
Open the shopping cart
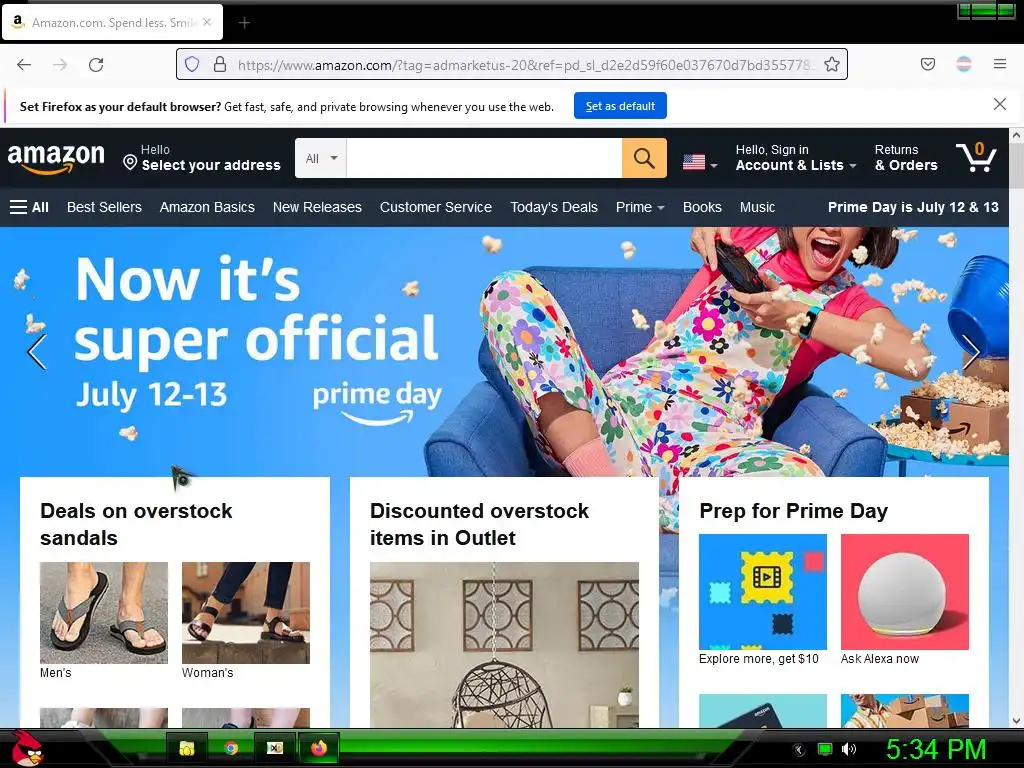coord(976,157)
